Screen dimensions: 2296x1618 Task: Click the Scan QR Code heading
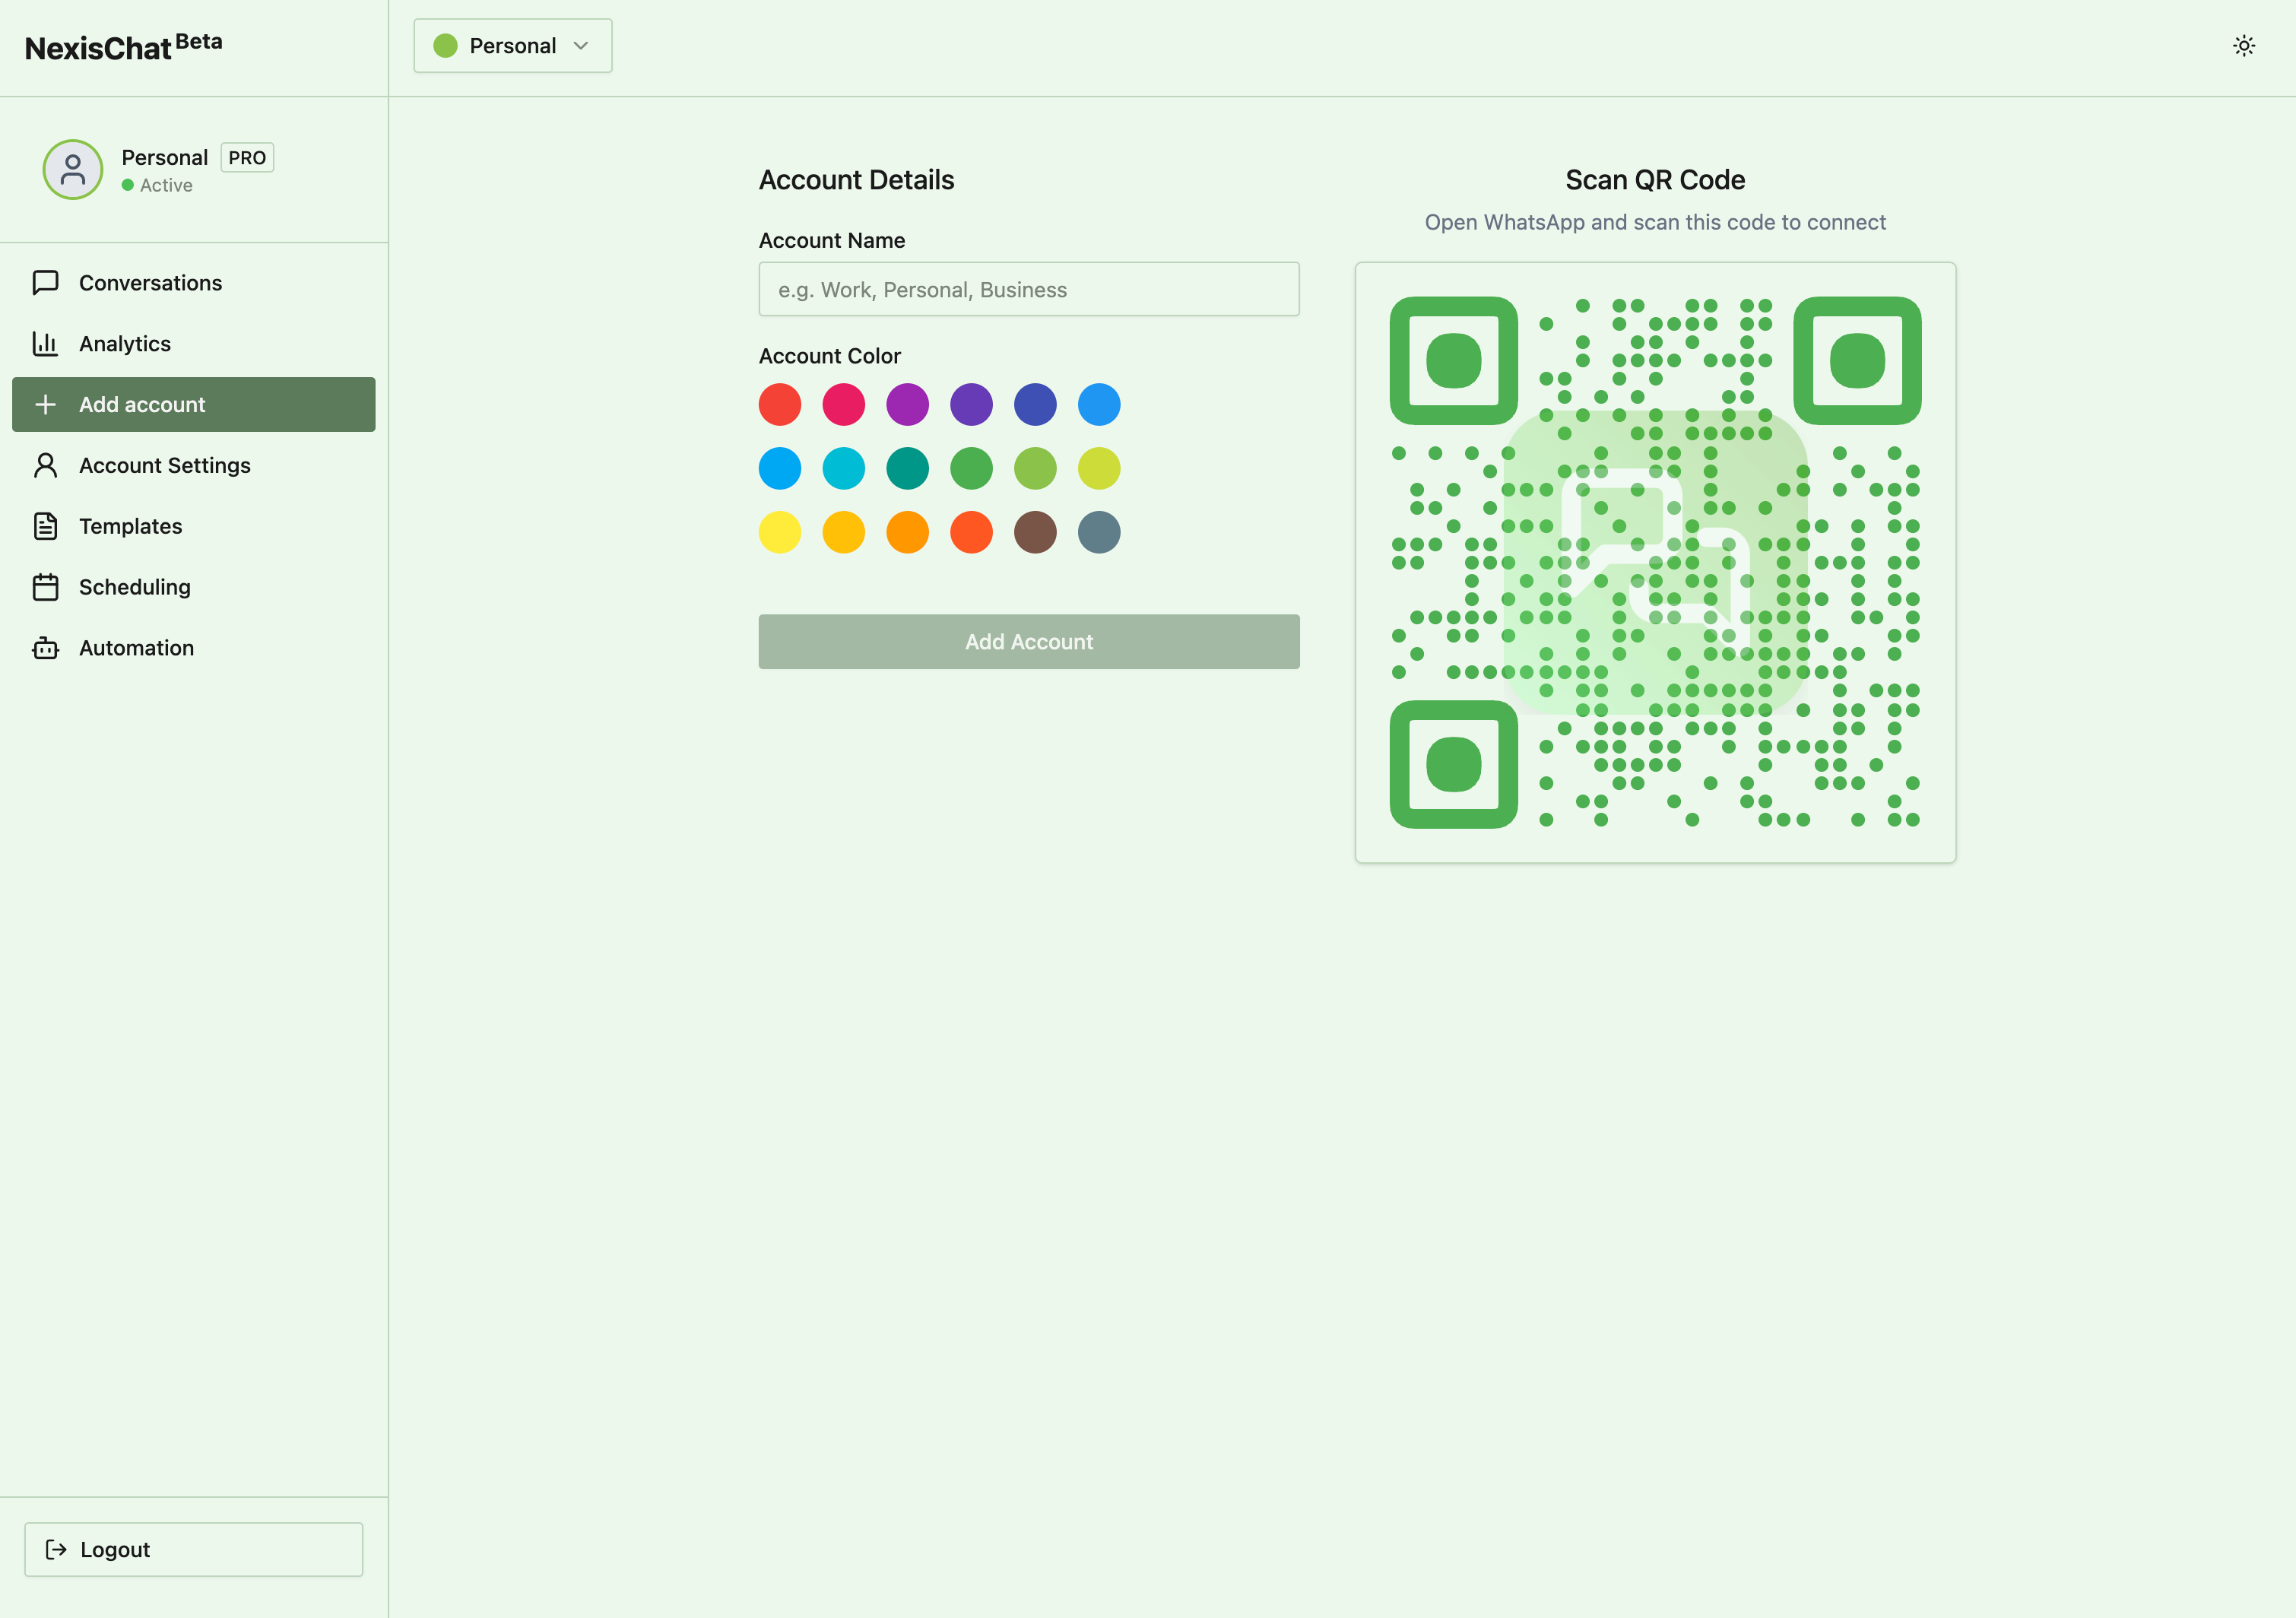click(x=1655, y=180)
